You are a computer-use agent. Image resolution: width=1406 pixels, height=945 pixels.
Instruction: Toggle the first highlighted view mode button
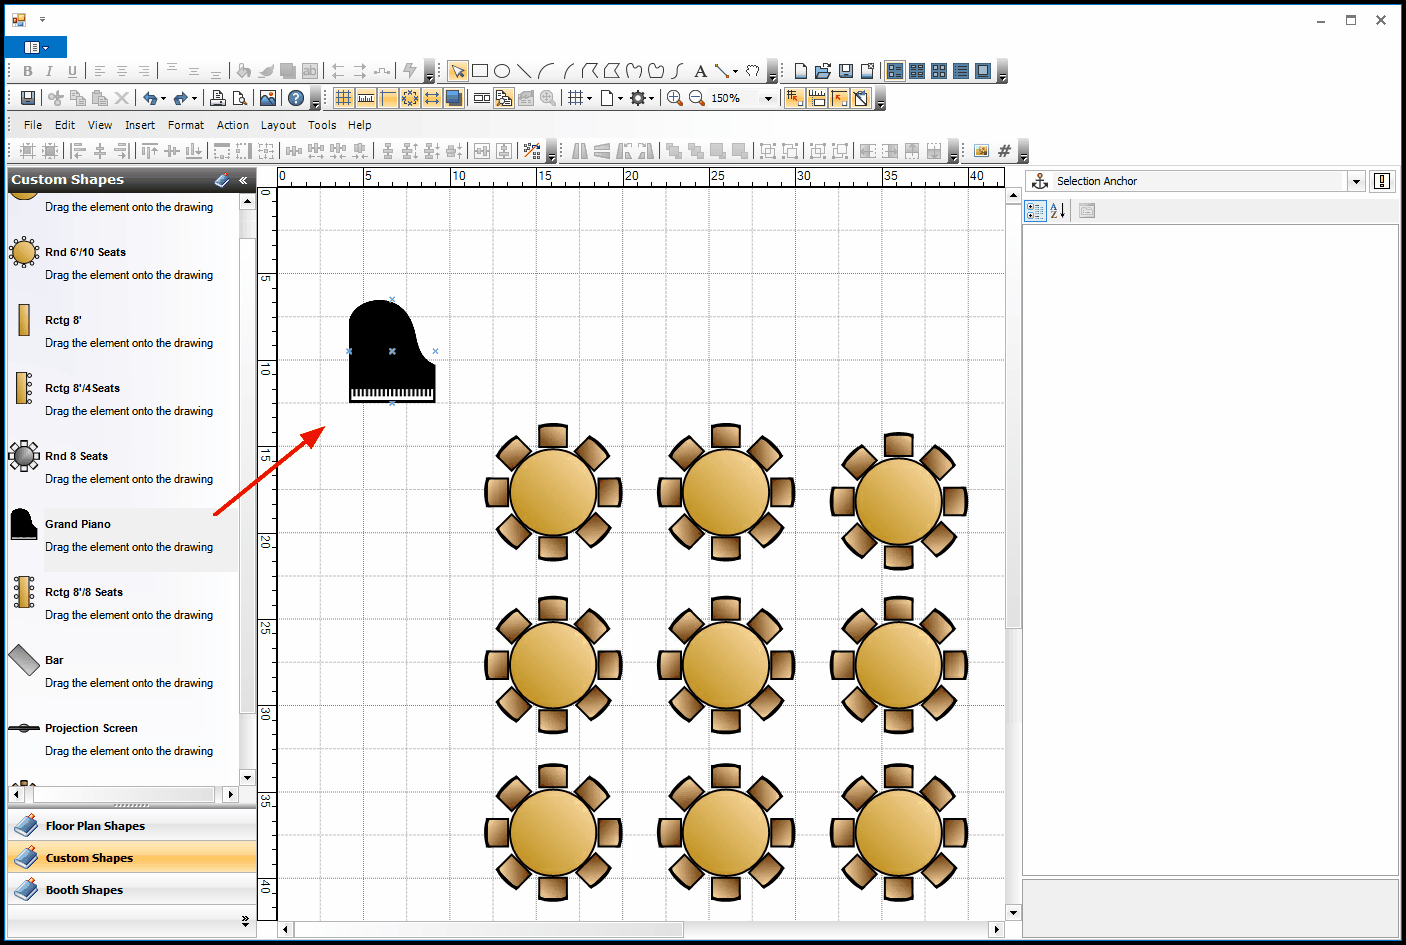895,71
